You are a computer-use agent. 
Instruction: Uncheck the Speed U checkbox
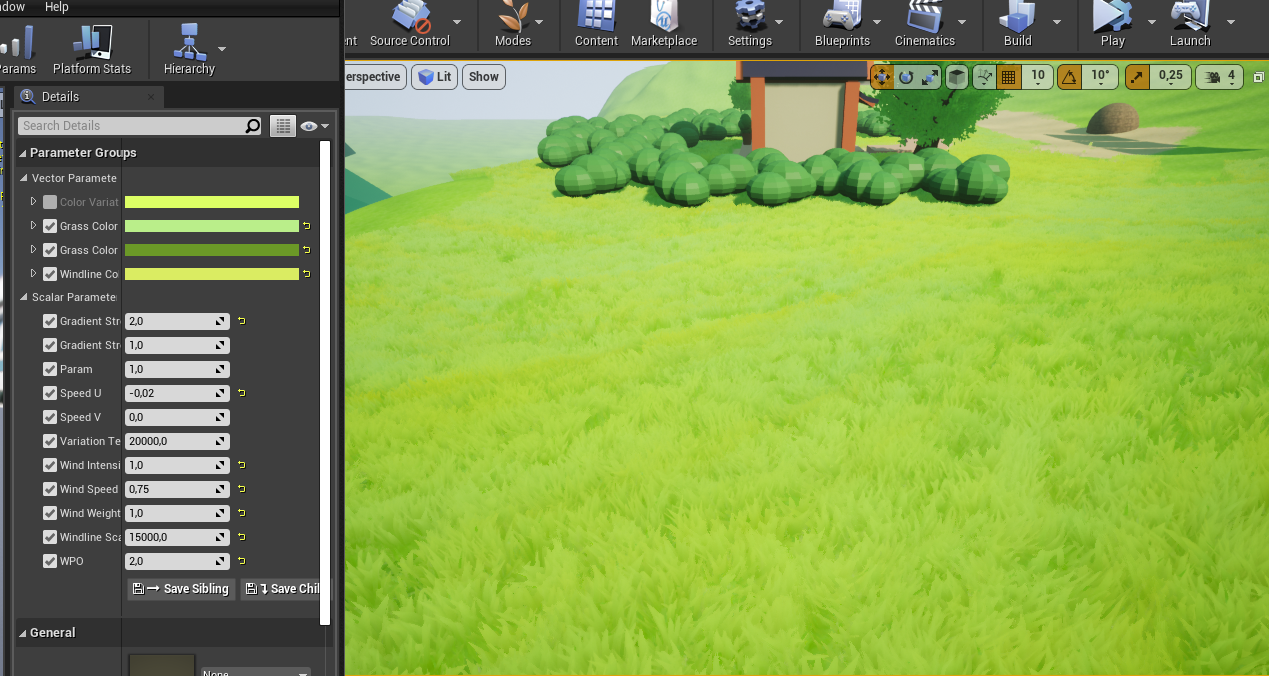point(50,393)
